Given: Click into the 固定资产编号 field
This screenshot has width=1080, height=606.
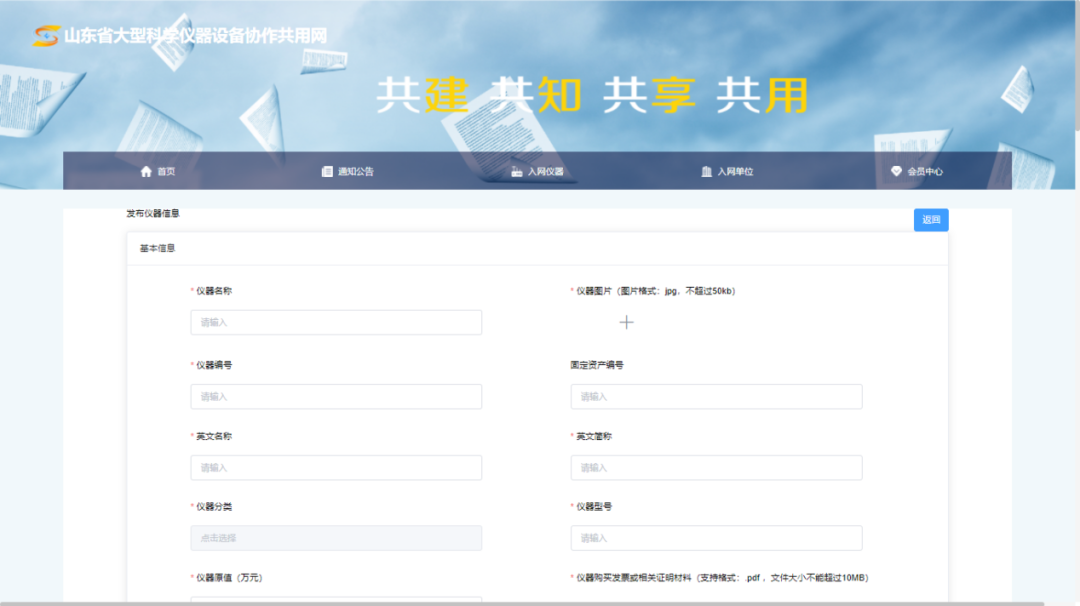Looking at the screenshot, I should [x=716, y=396].
